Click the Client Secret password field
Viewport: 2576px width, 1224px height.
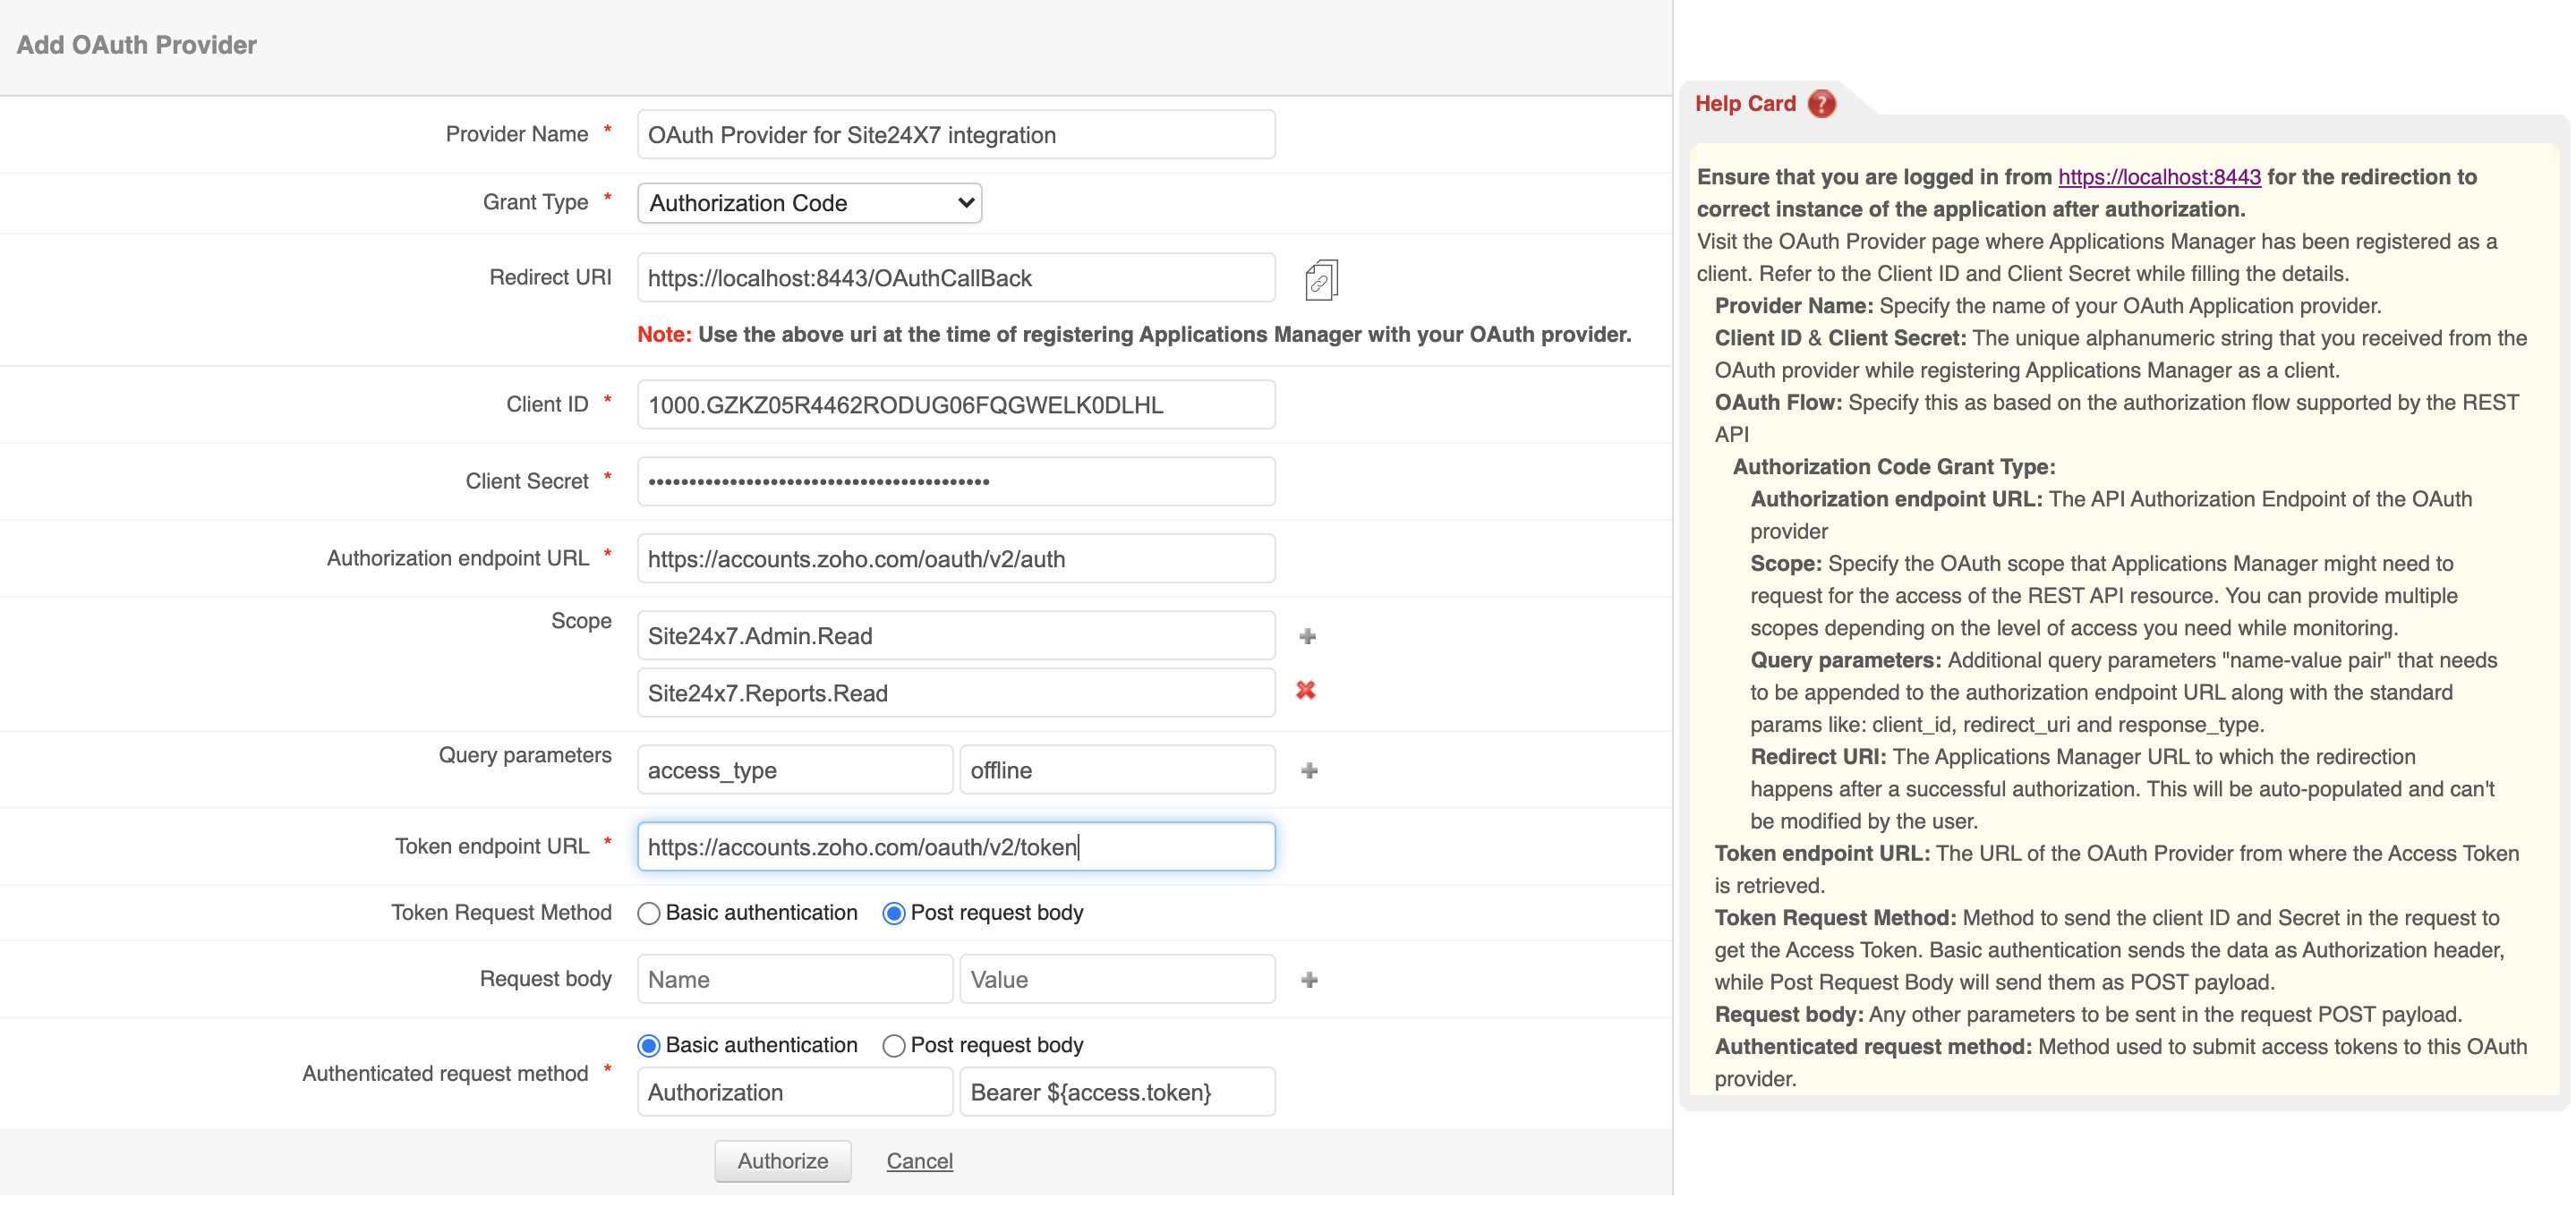pyautogui.click(x=955, y=482)
